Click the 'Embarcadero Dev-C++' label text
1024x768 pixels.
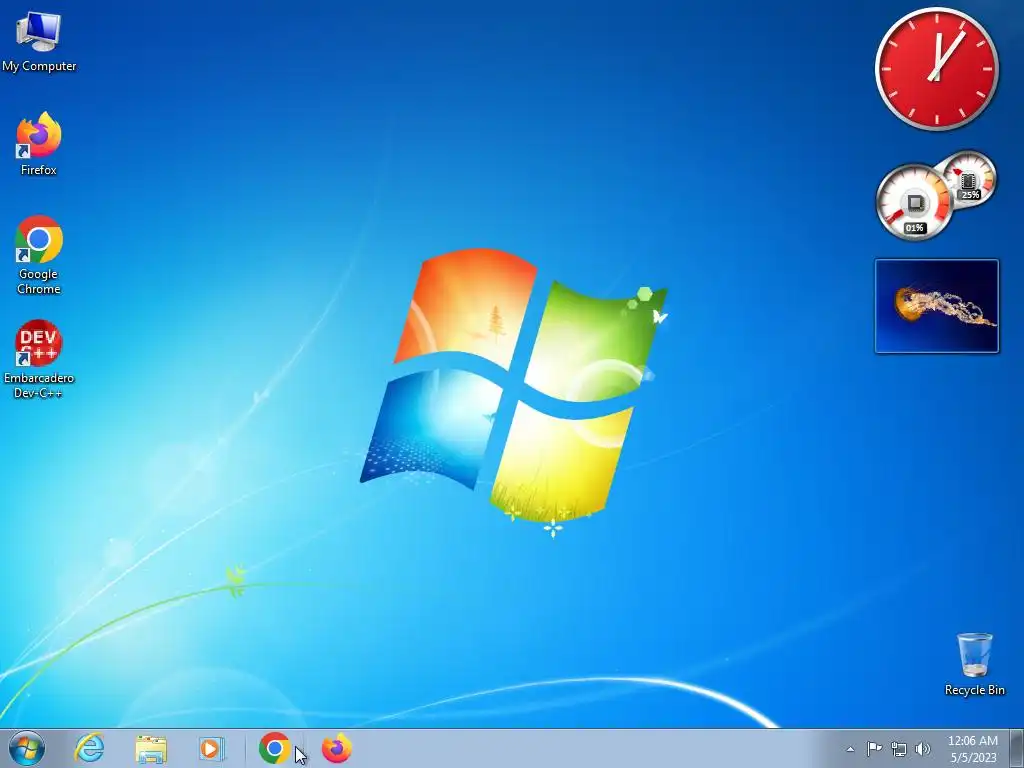click(x=39, y=385)
